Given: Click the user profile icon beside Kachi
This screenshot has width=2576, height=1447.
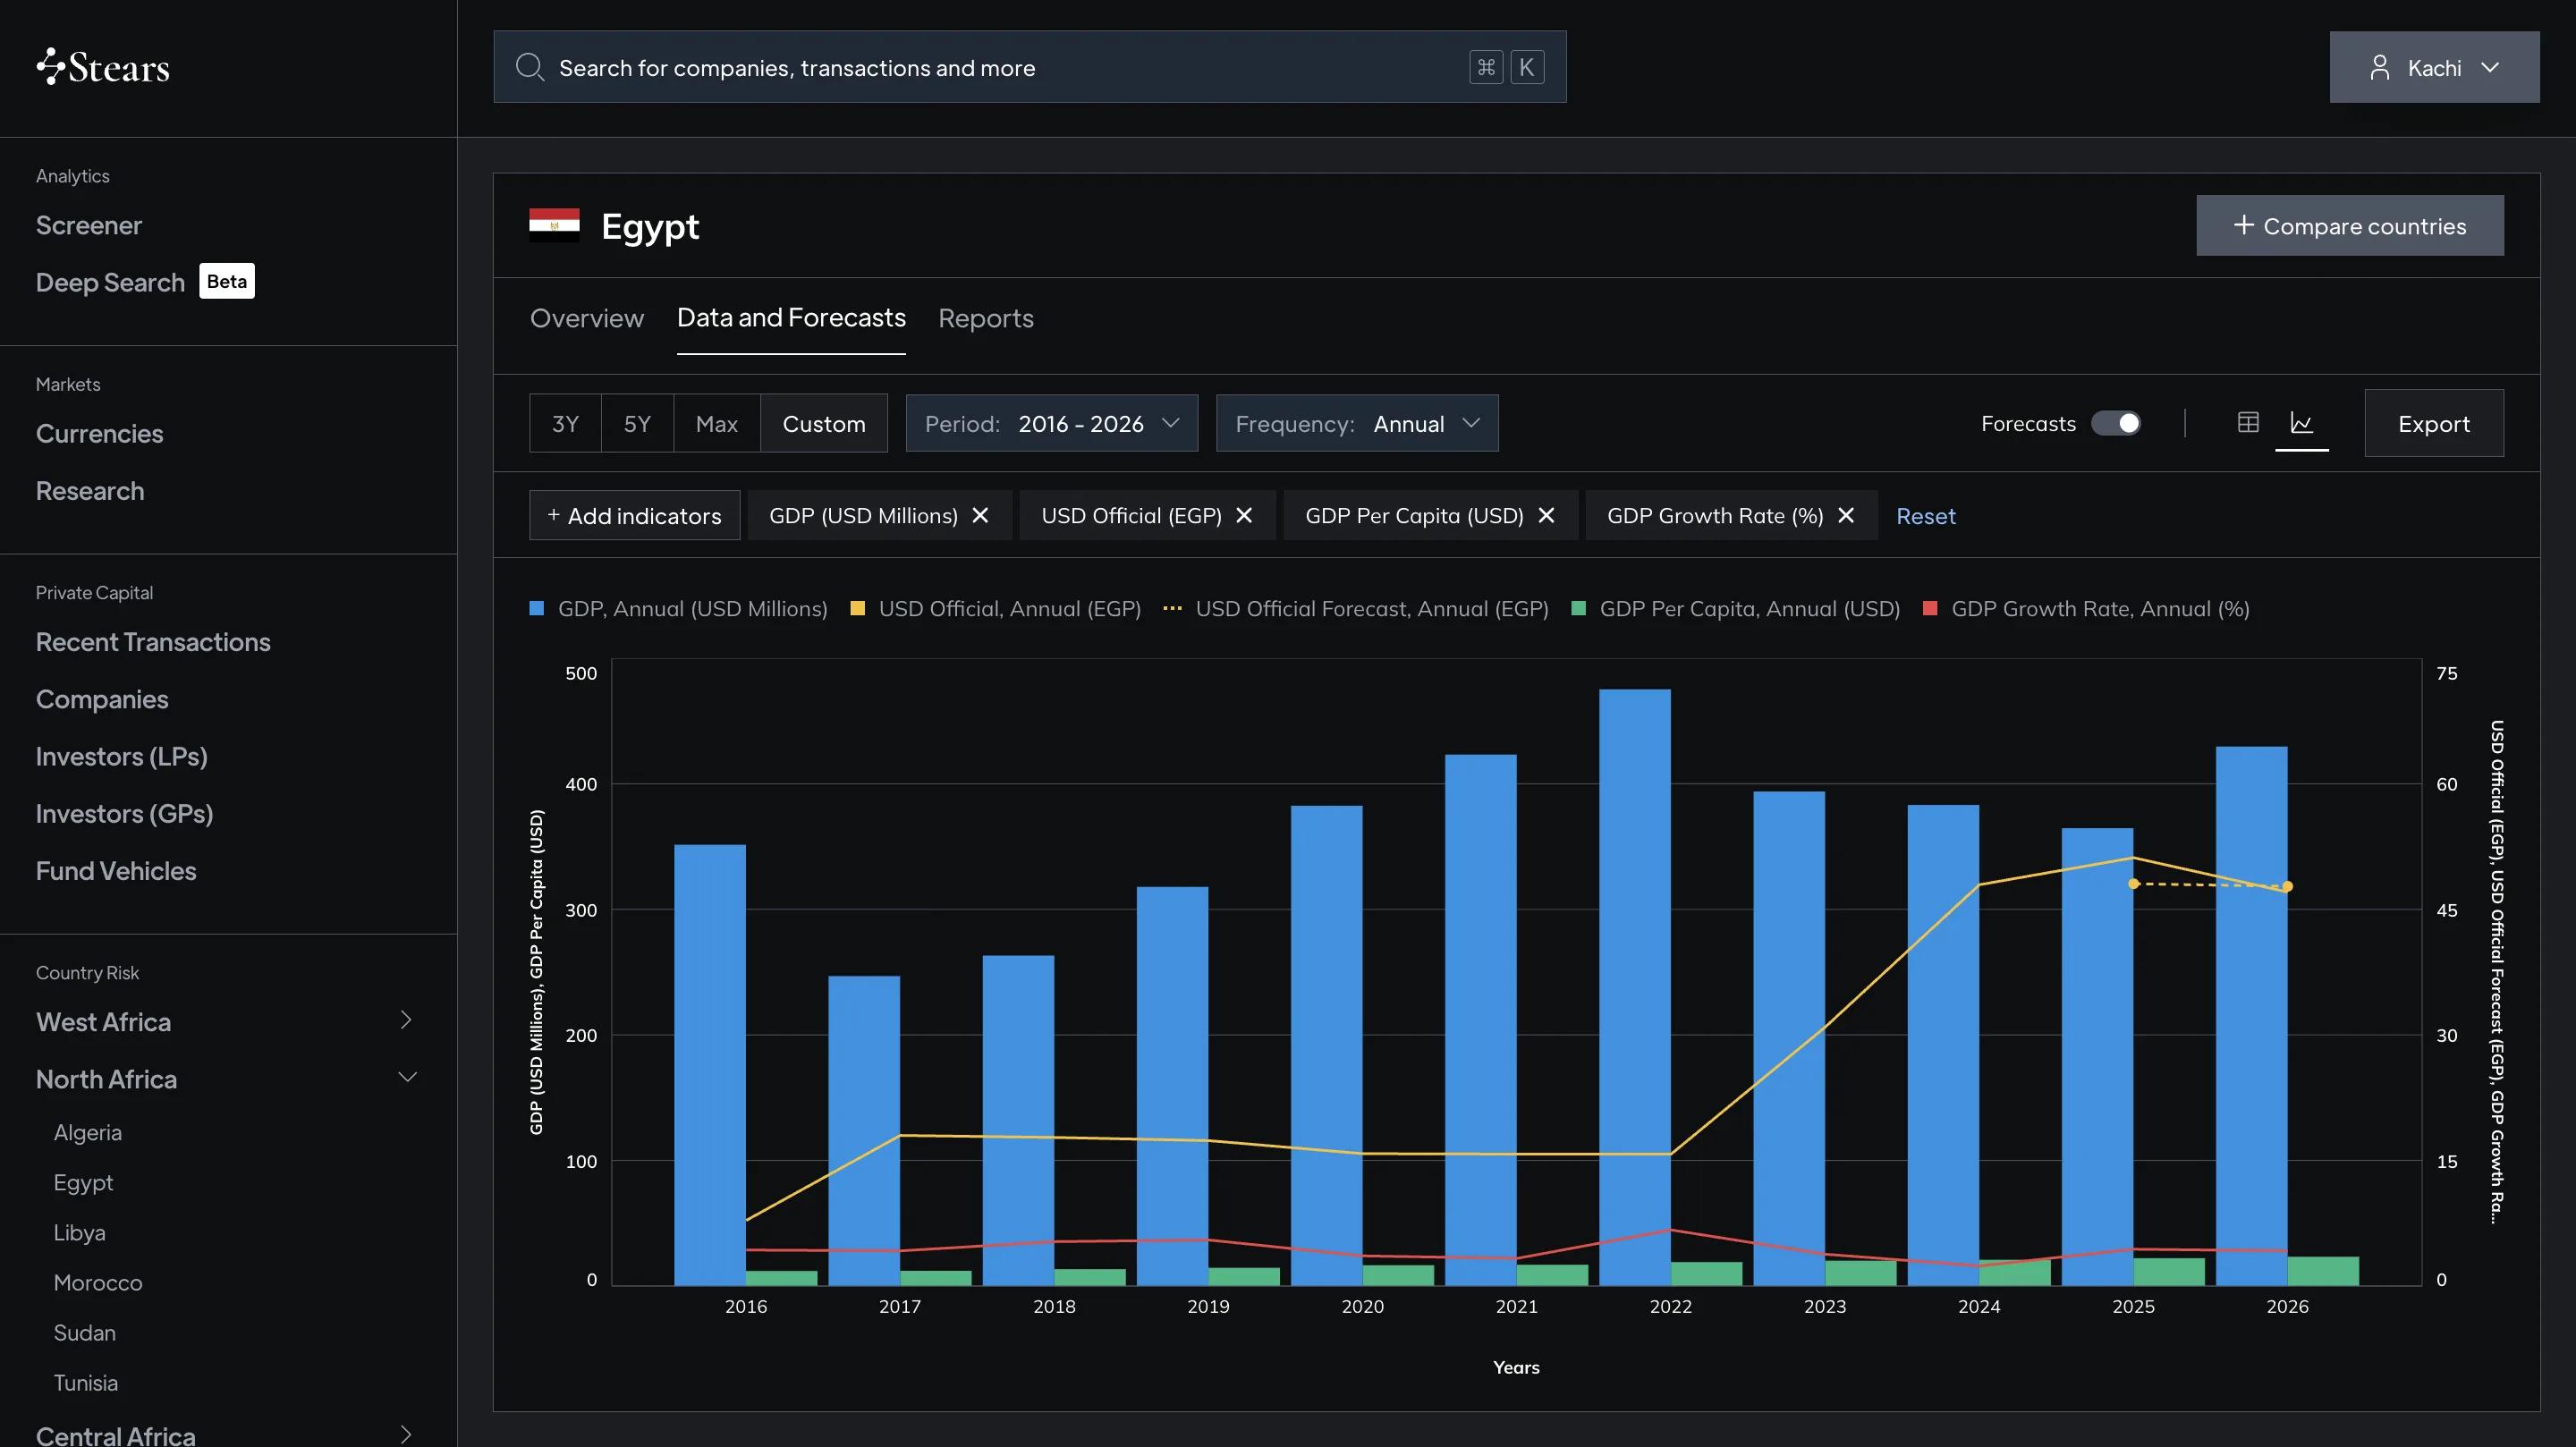Looking at the screenshot, I should pos(2379,67).
